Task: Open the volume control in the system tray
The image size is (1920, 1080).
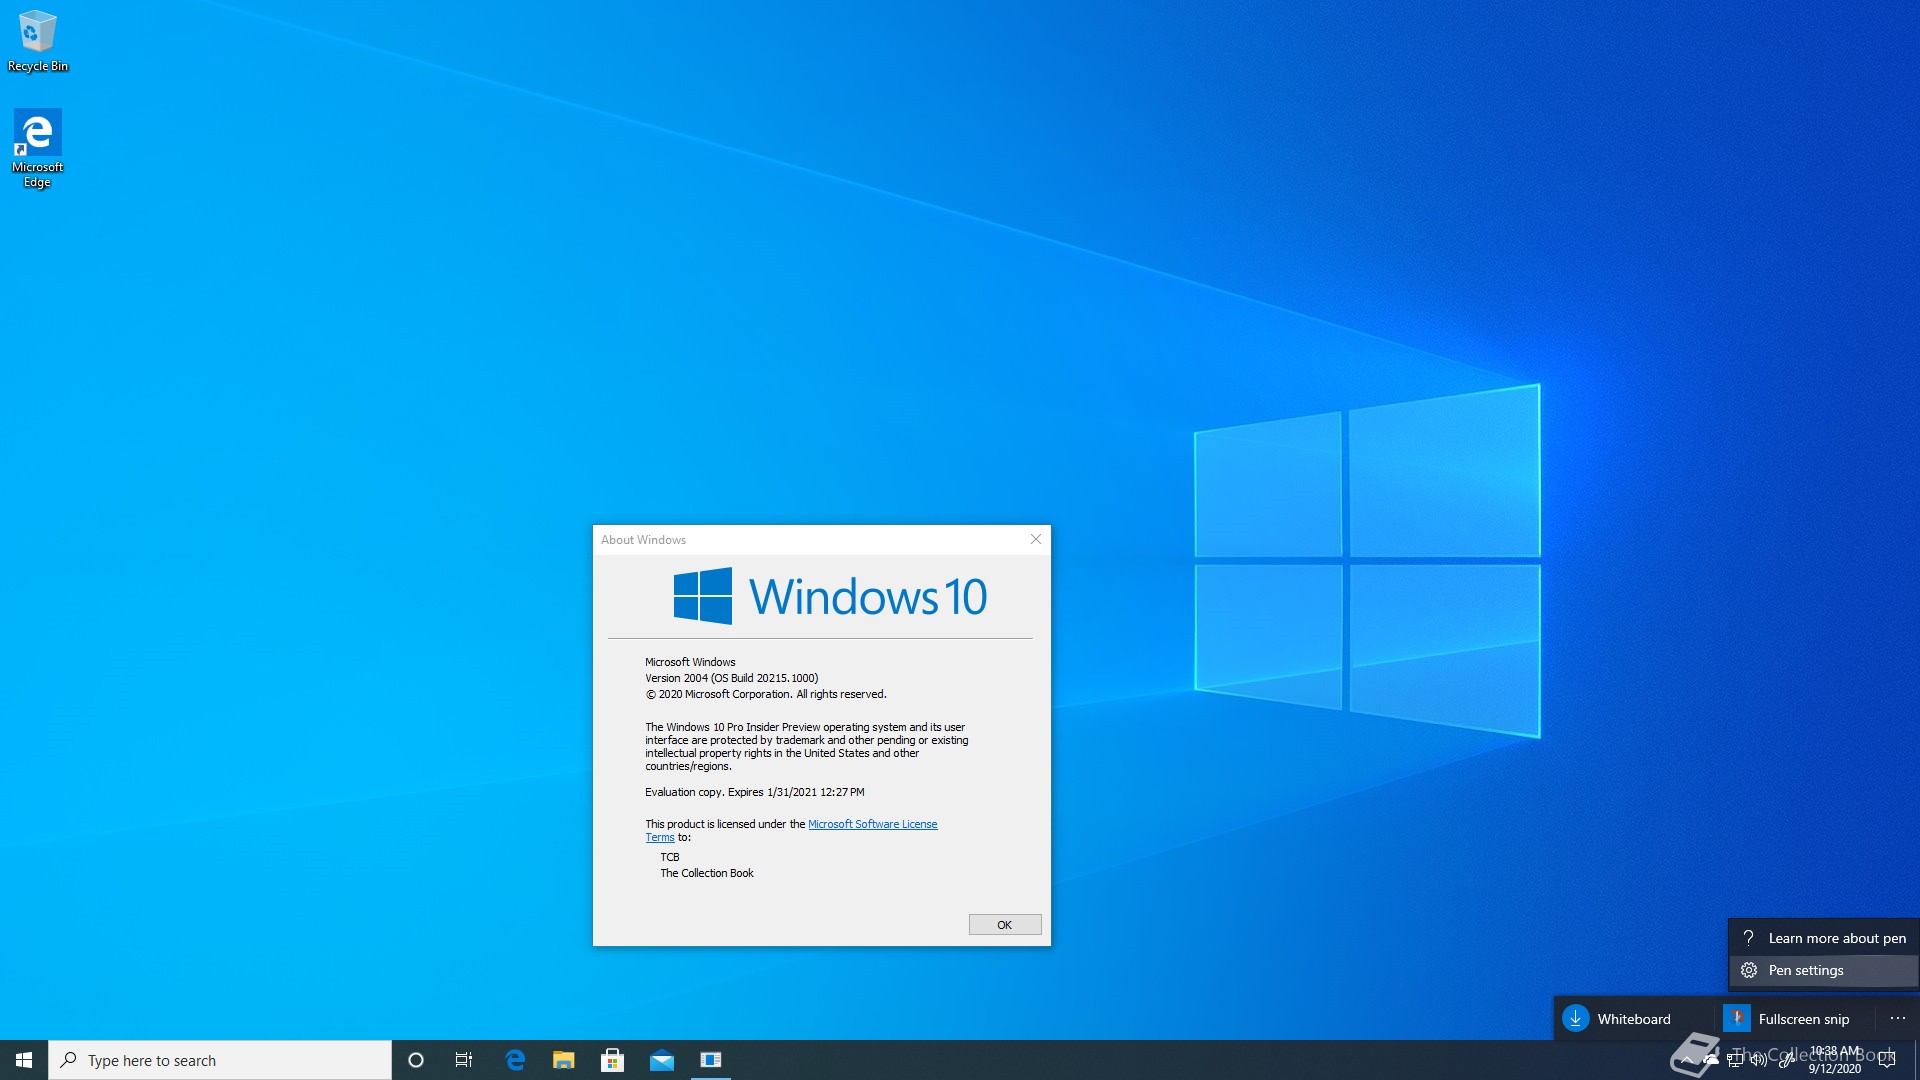Action: pos(1759,1060)
